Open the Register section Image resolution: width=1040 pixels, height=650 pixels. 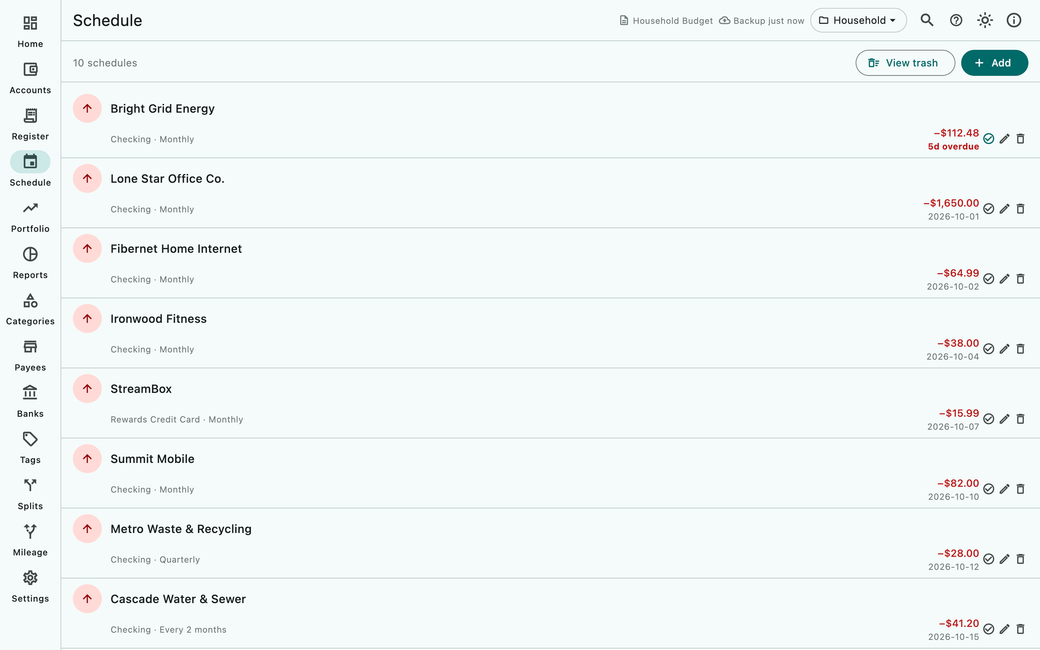tap(30, 125)
